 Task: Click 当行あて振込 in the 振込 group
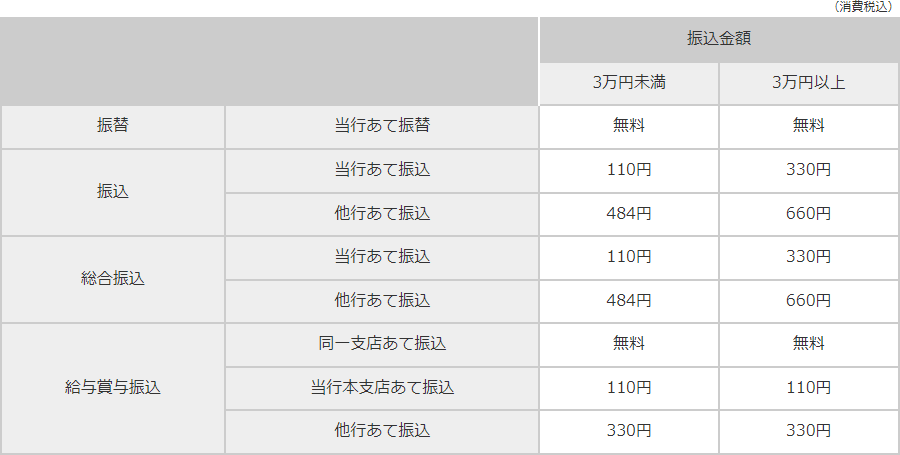382,170
